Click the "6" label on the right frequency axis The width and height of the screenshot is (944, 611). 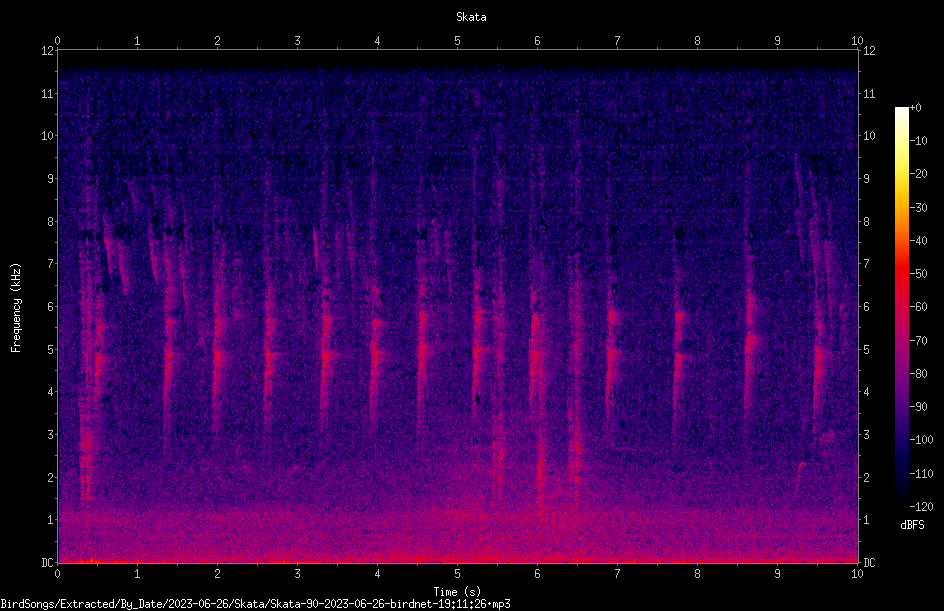click(866, 306)
